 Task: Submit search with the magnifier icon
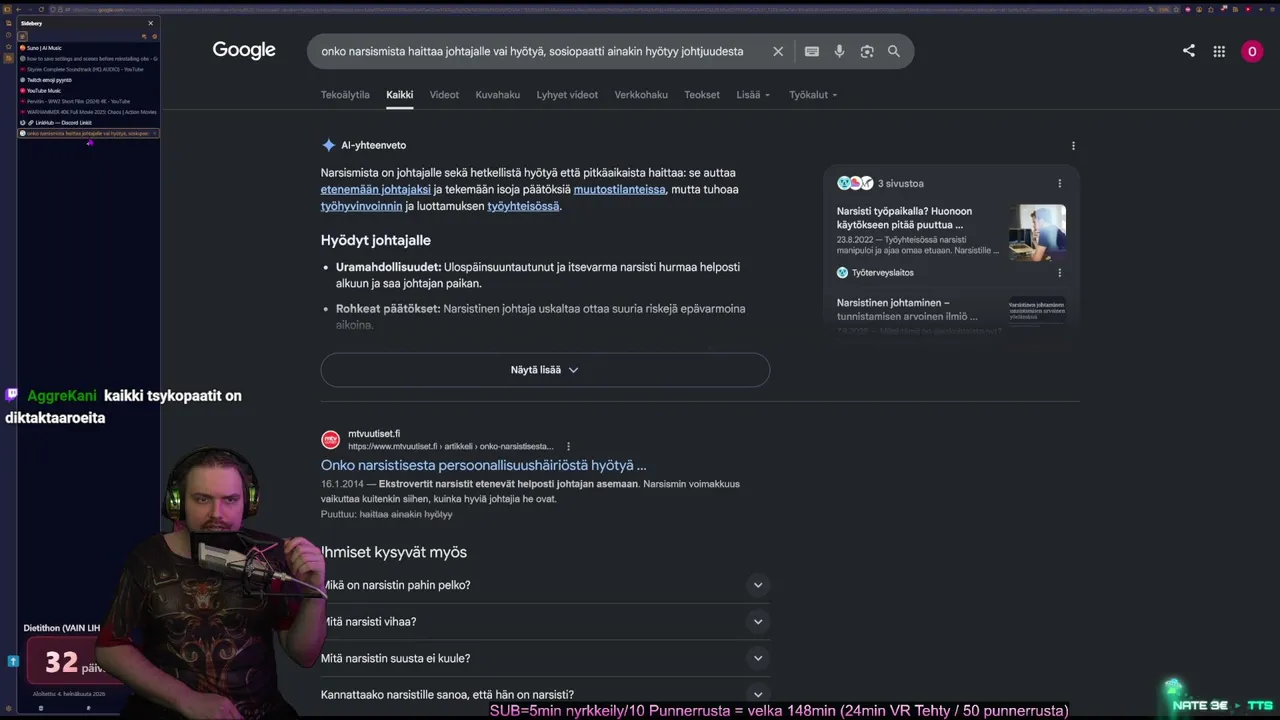894,51
